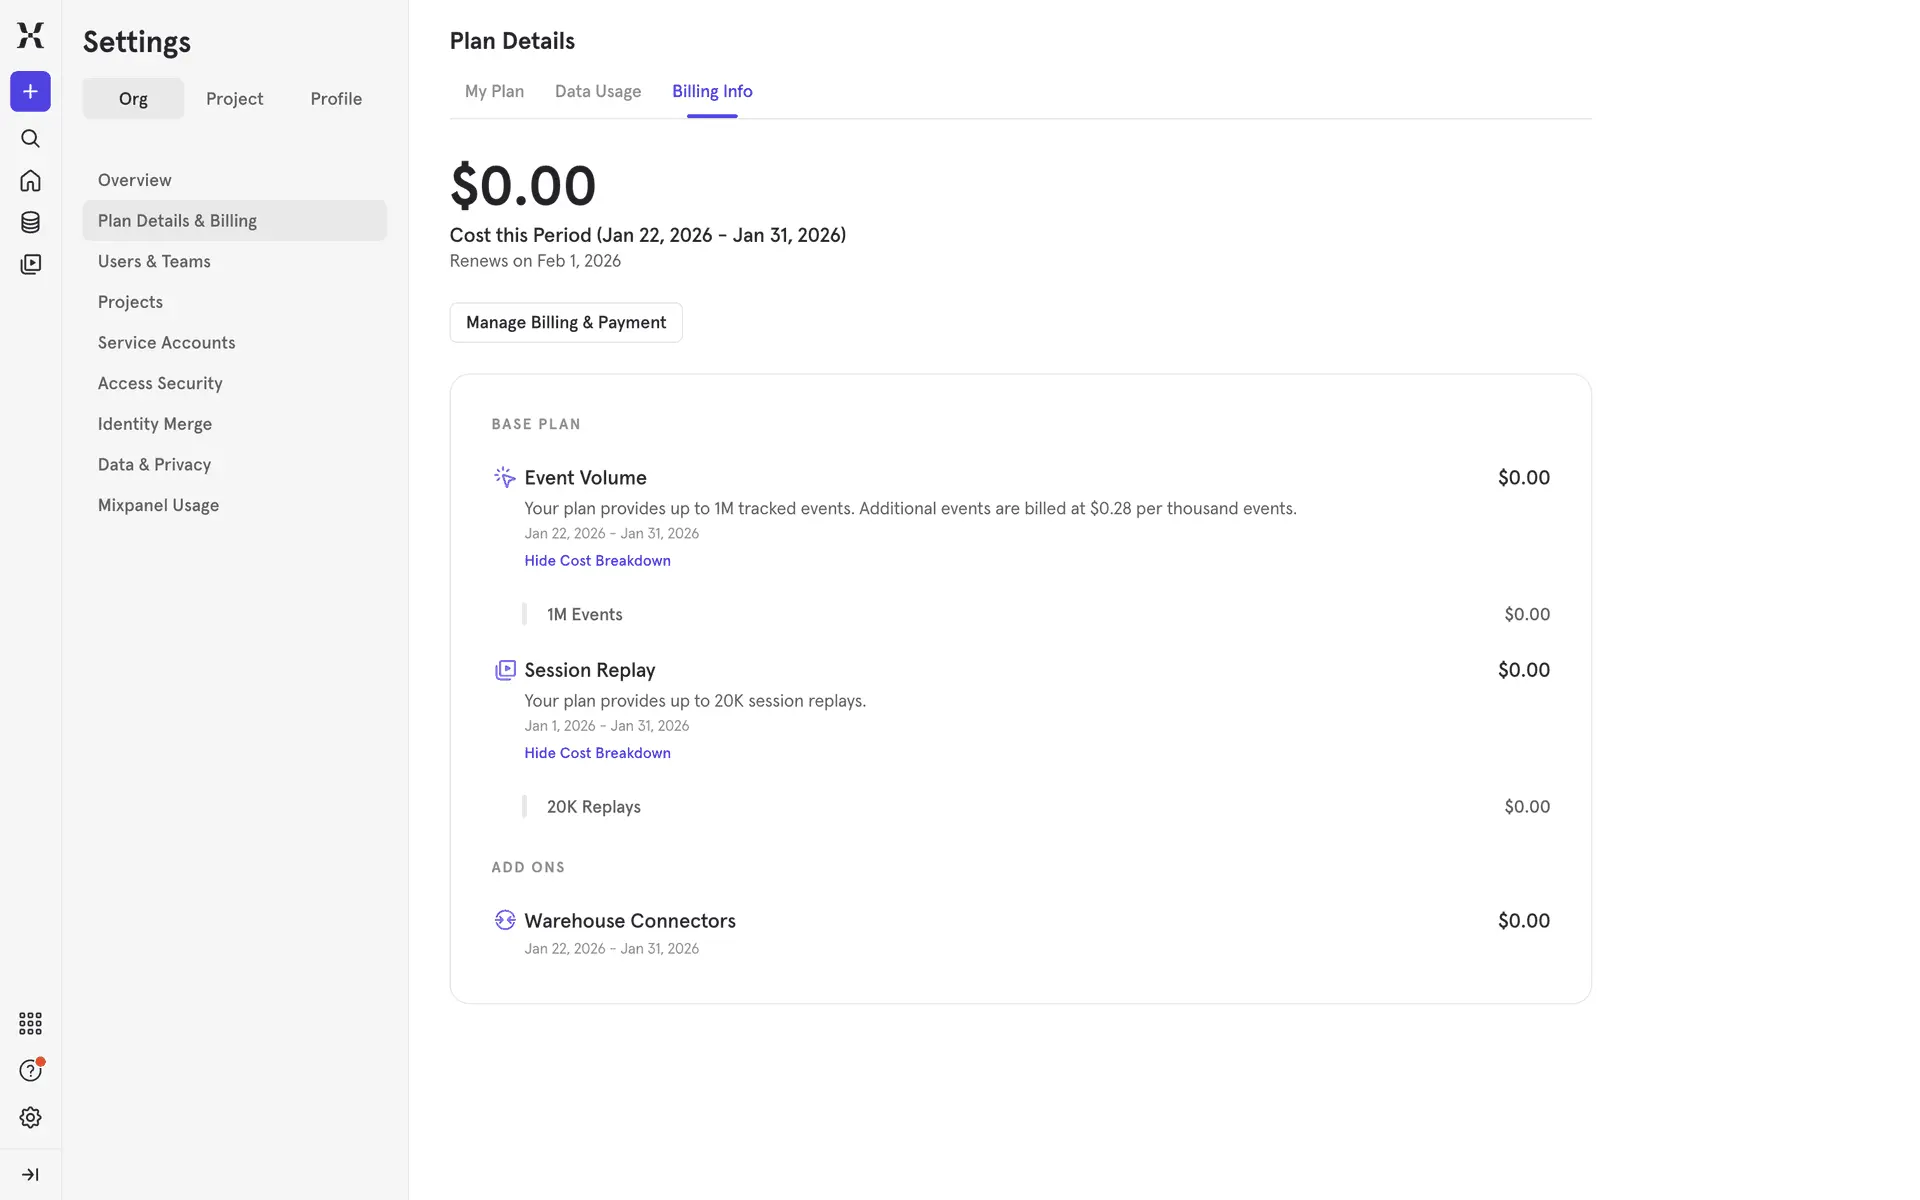The height and width of the screenshot is (1200, 1920).
Task: Click the help question mark icon
Action: tap(30, 1071)
